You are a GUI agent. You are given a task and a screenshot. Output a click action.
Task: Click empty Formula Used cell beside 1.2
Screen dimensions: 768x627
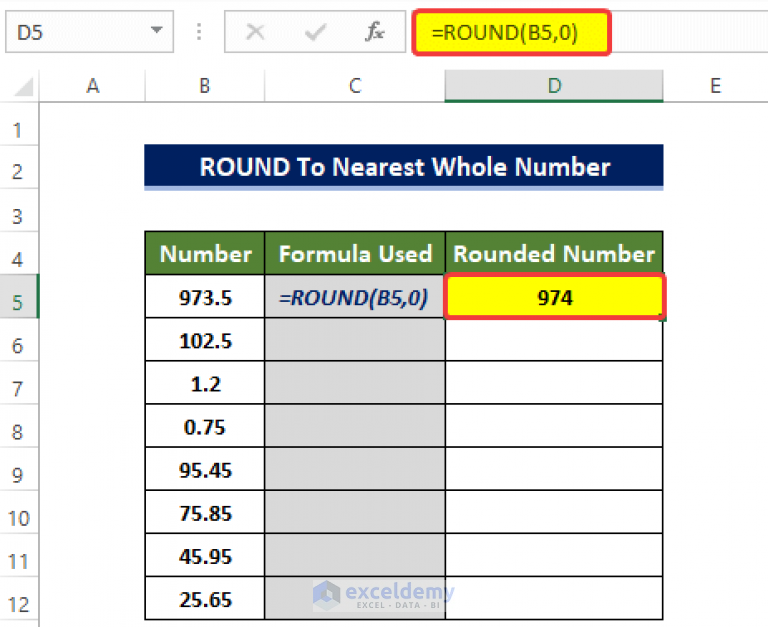click(x=355, y=383)
